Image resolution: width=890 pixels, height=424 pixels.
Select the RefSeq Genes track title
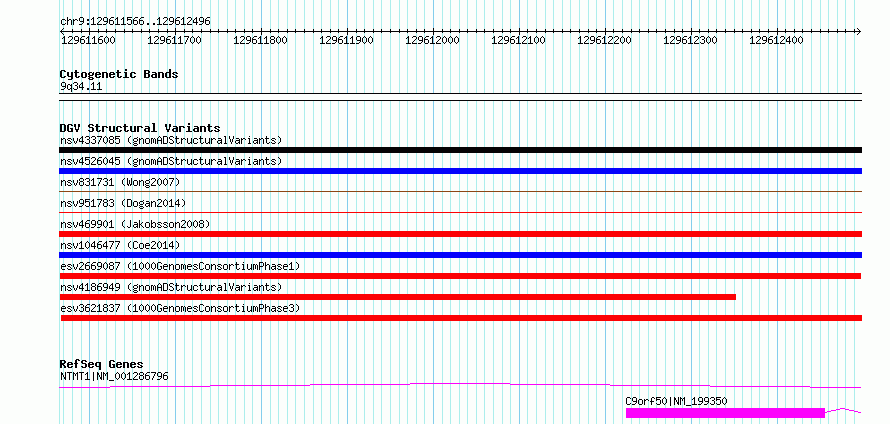(x=102, y=364)
